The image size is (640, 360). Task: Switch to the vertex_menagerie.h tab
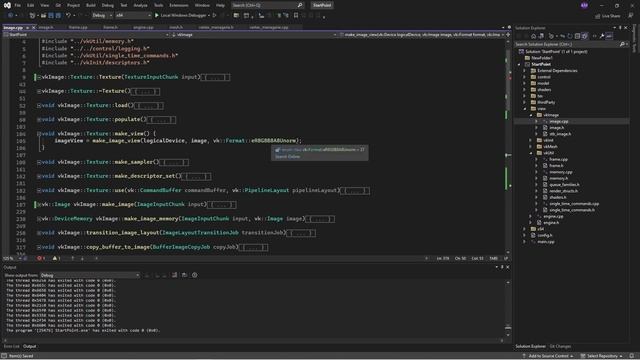click(216, 27)
